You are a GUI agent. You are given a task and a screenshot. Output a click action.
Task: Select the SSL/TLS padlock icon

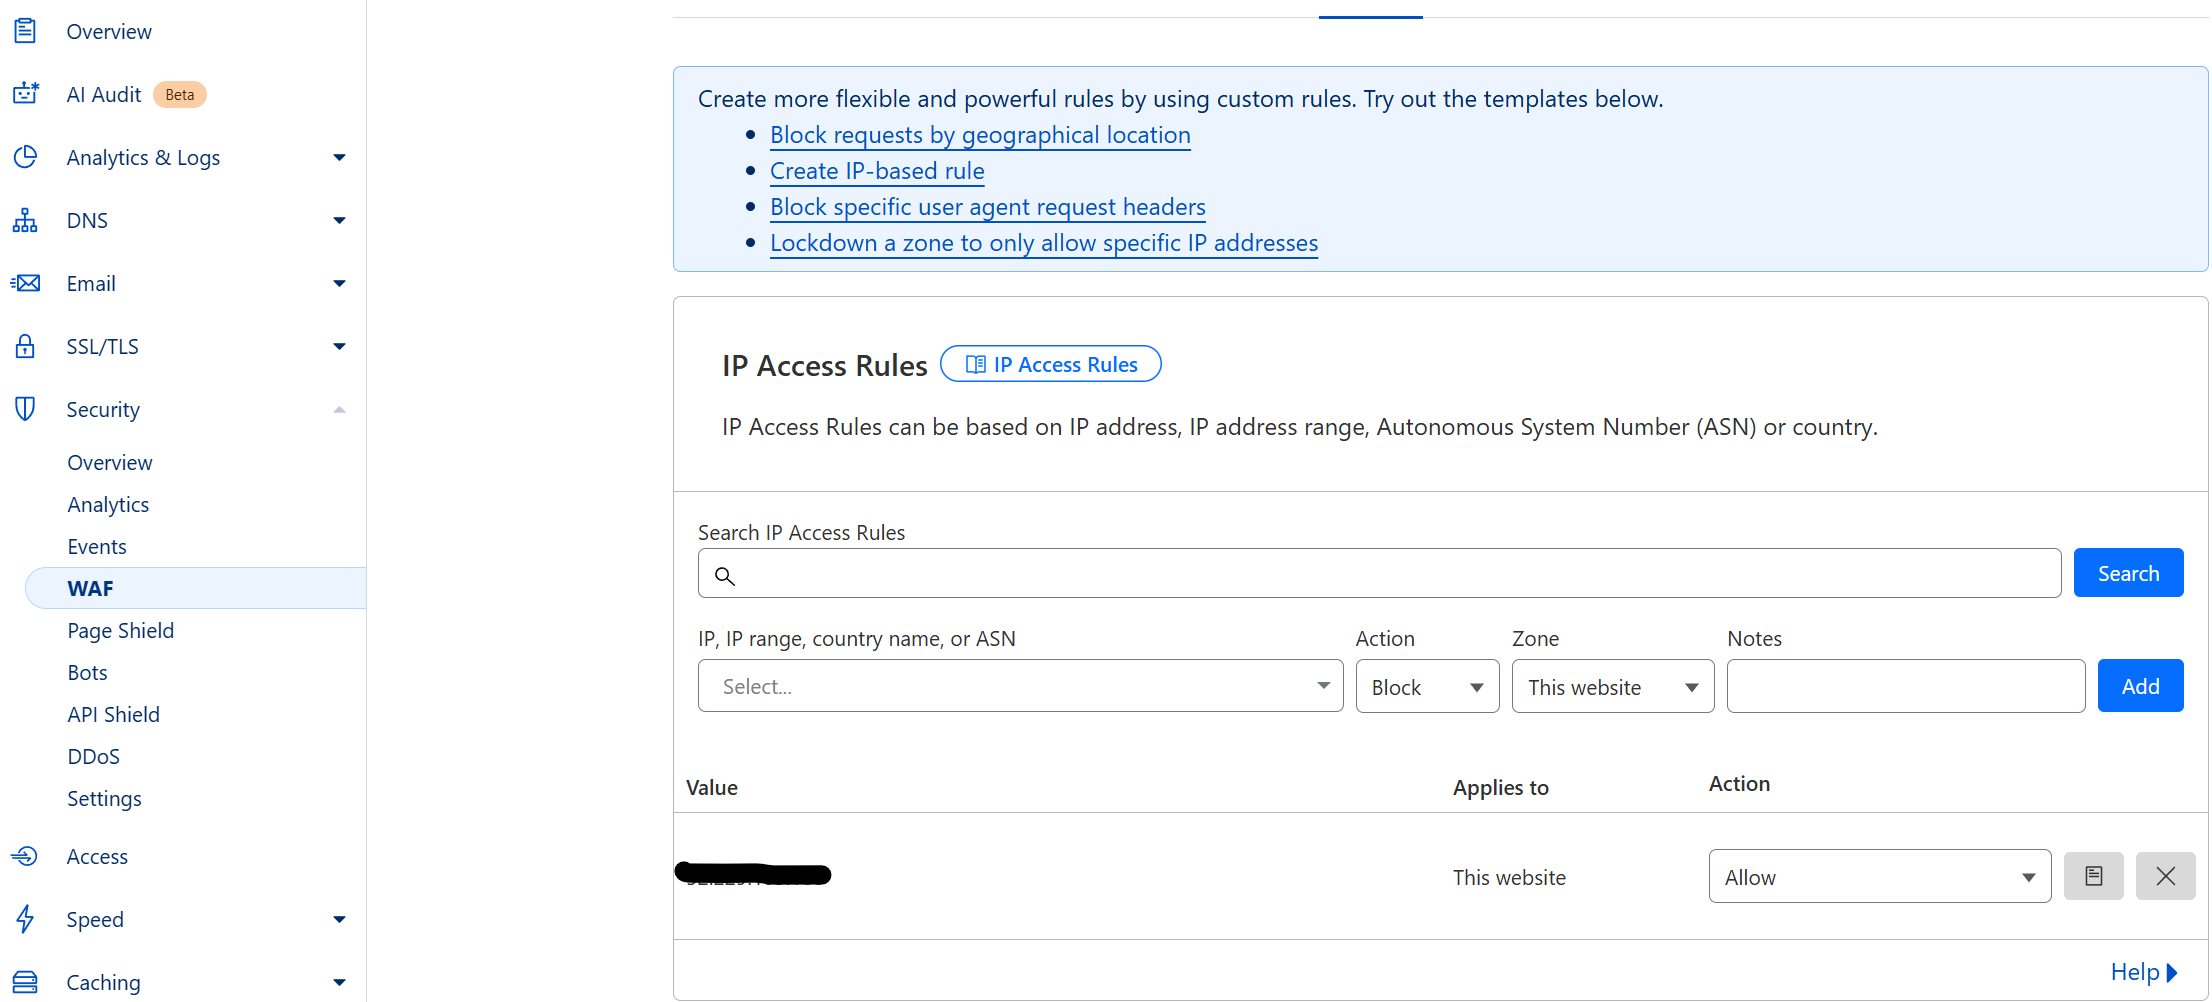tap(25, 346)
